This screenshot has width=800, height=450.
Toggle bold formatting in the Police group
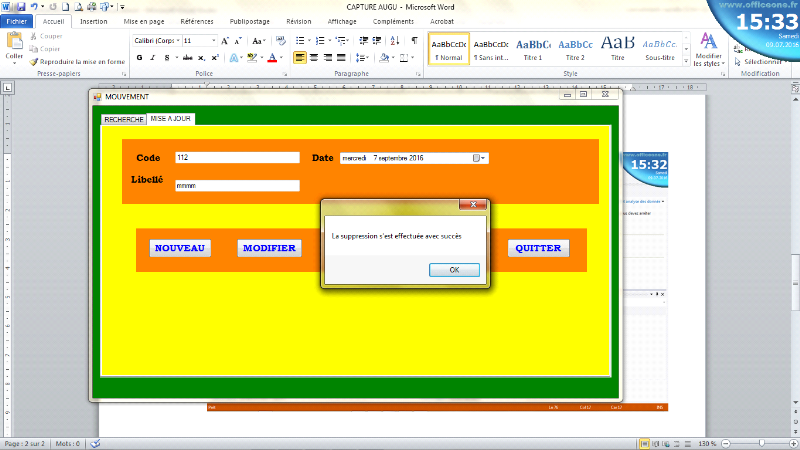(139, 58)
